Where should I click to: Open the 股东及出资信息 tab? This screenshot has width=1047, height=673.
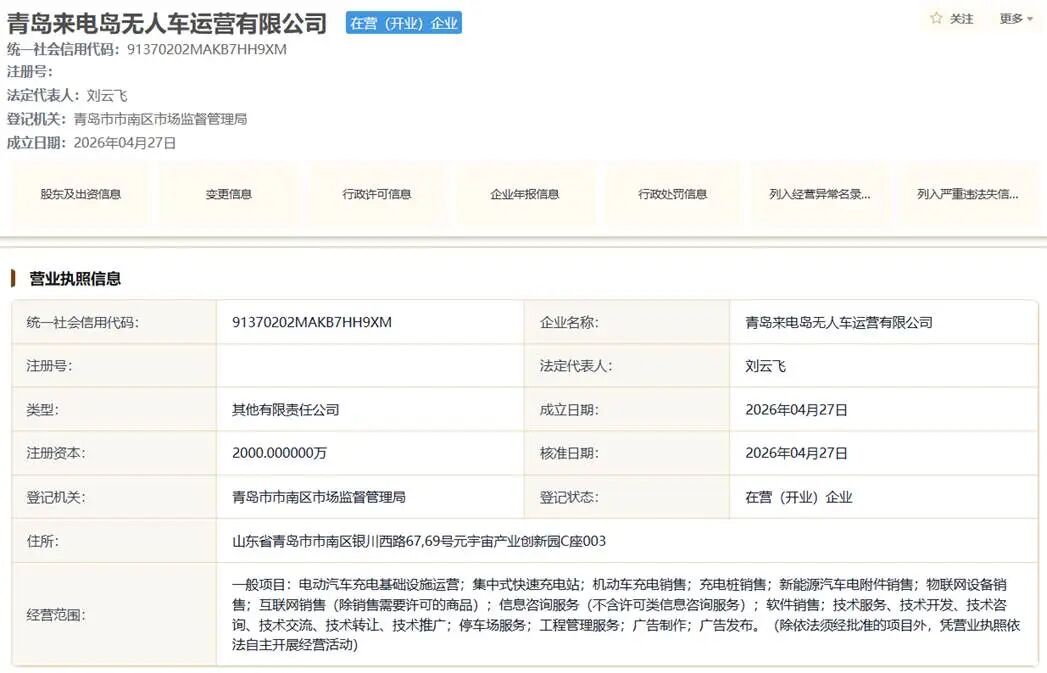(81, 194)
